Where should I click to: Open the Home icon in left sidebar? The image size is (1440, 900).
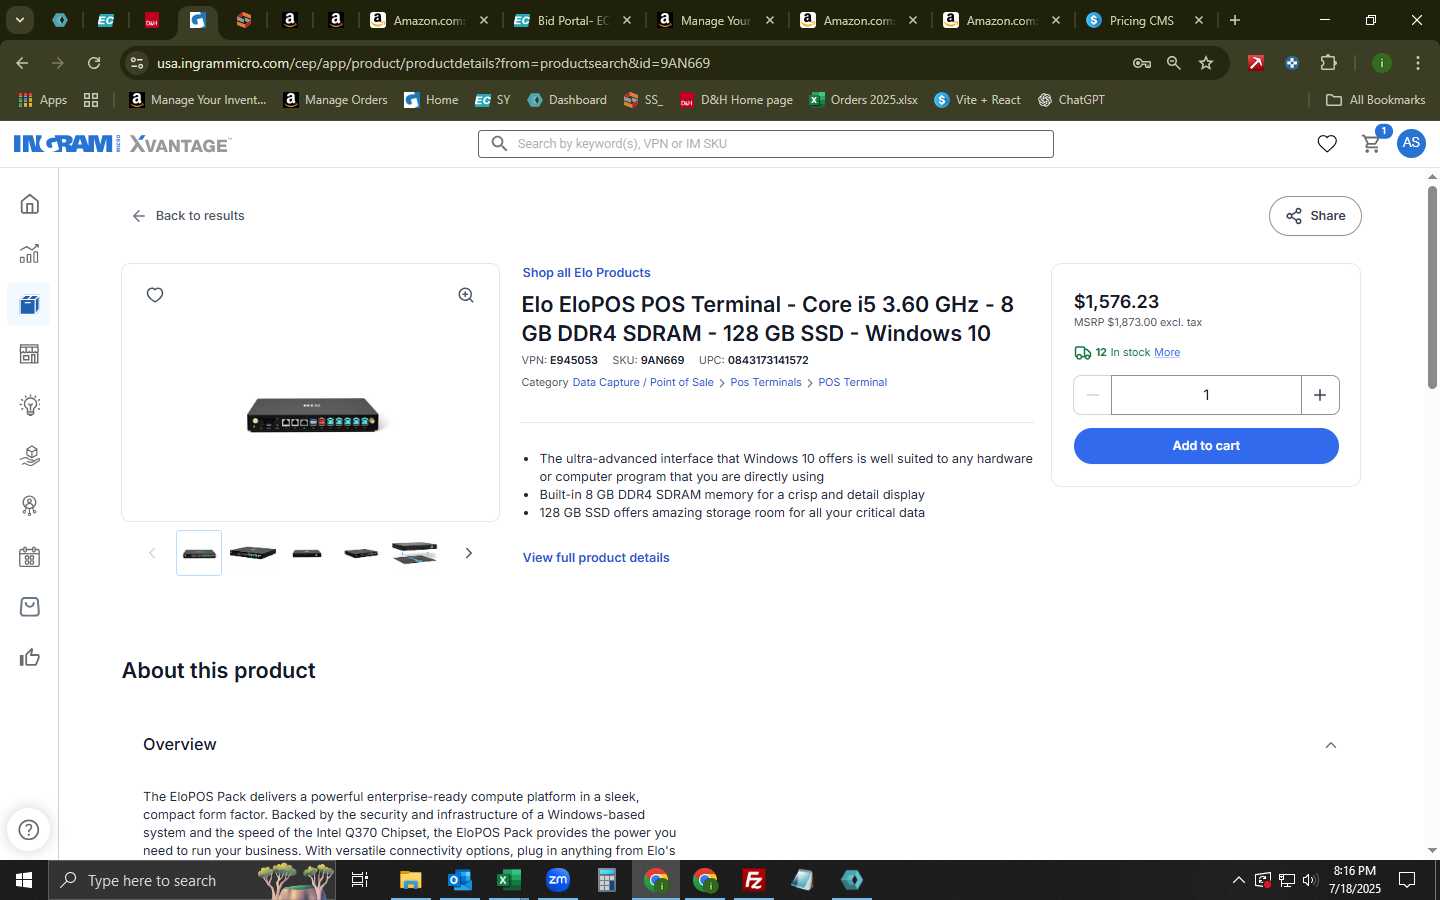30,204
